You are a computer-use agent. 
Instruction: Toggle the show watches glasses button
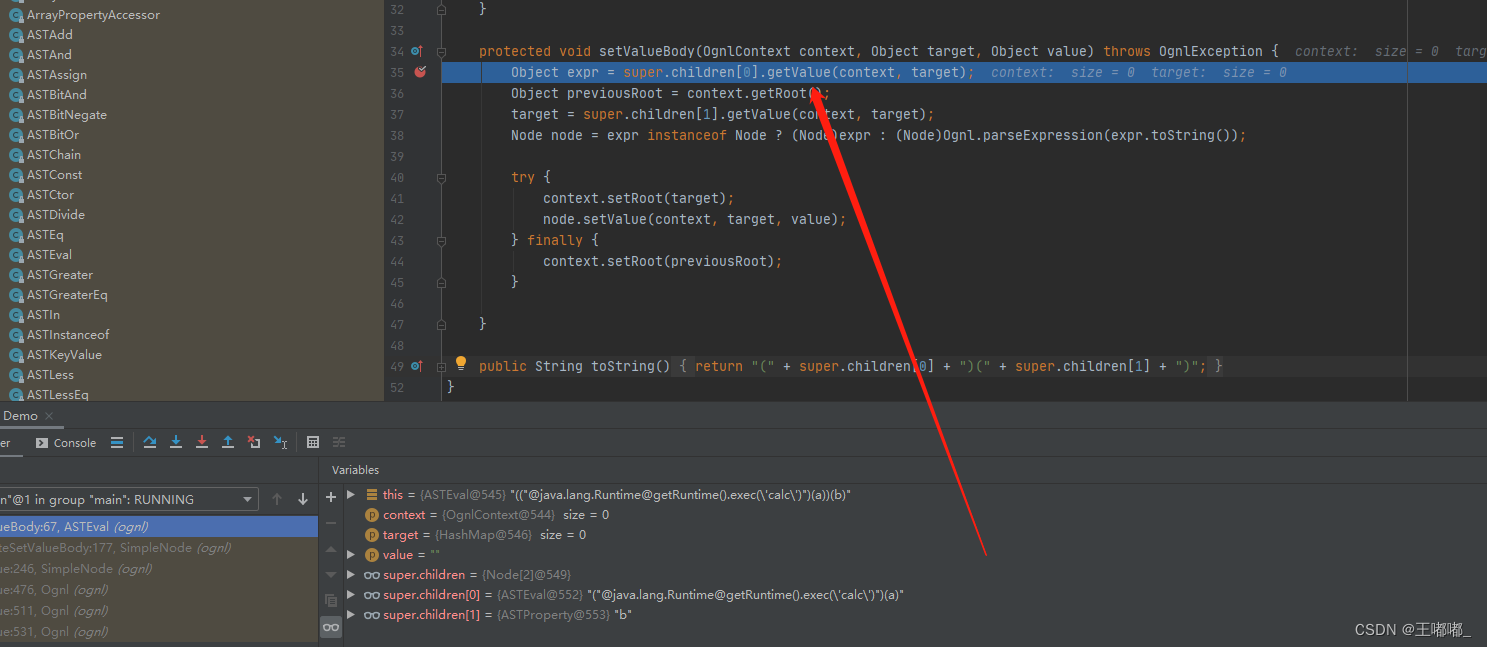(331, 627)
